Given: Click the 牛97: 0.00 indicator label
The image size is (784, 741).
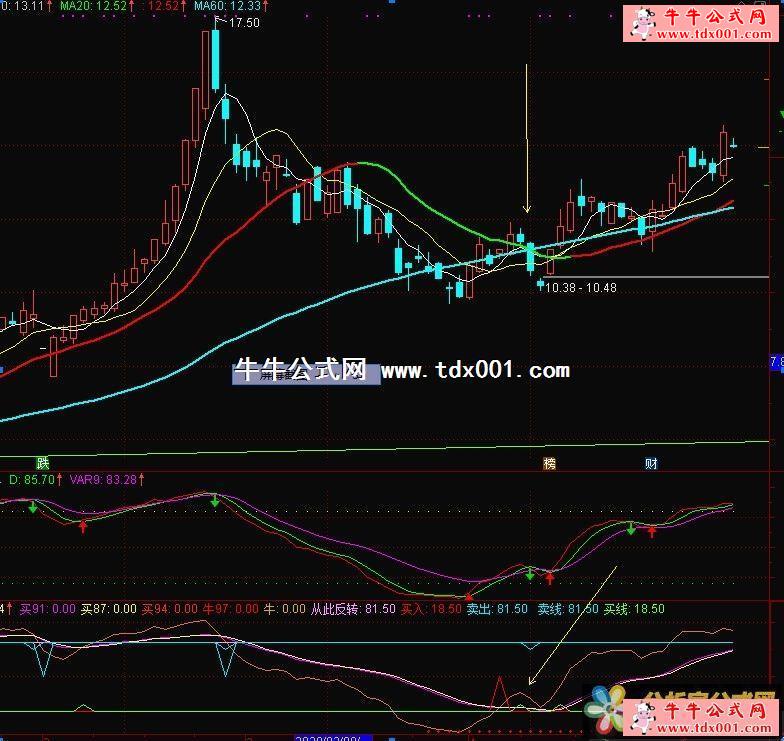Looking at the screenshot, I should pyautogui.click(x=230, y=608).
